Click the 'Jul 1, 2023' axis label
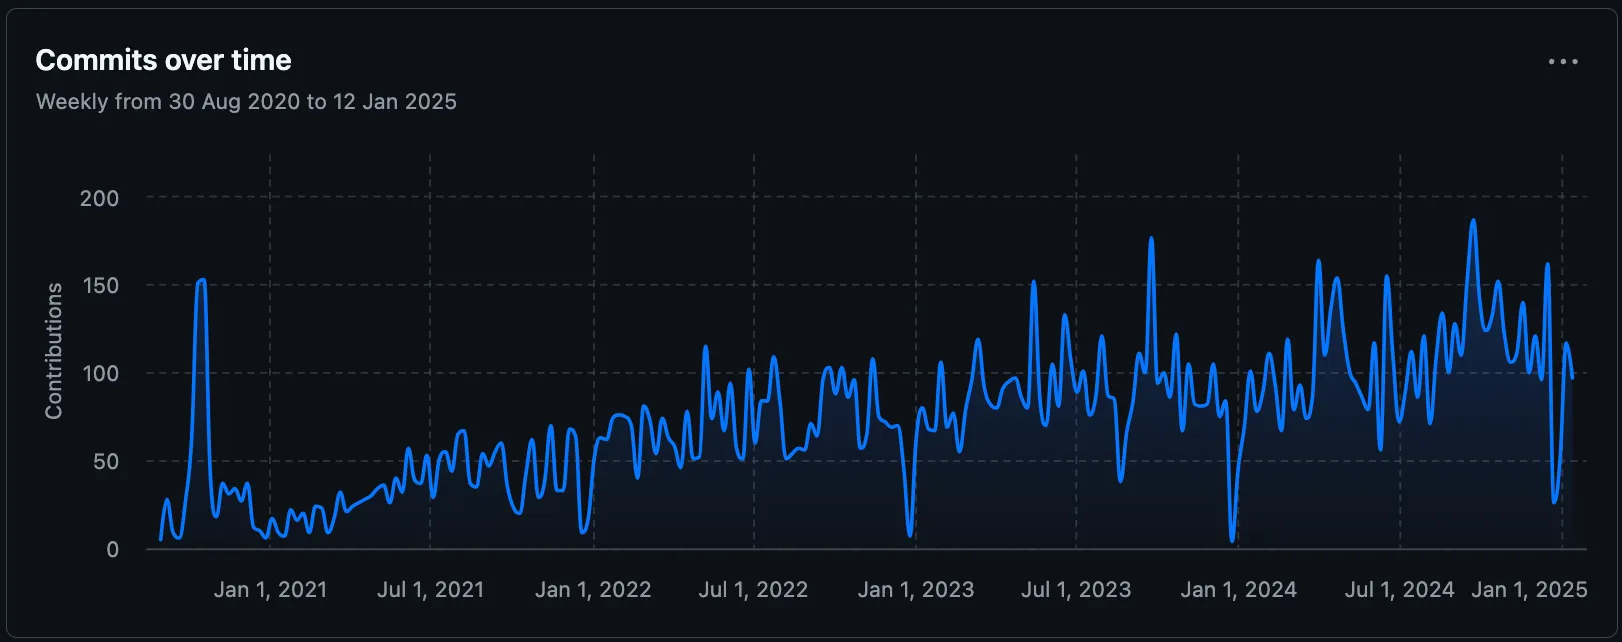The image size is (1622, 642). pos(1076,589)
